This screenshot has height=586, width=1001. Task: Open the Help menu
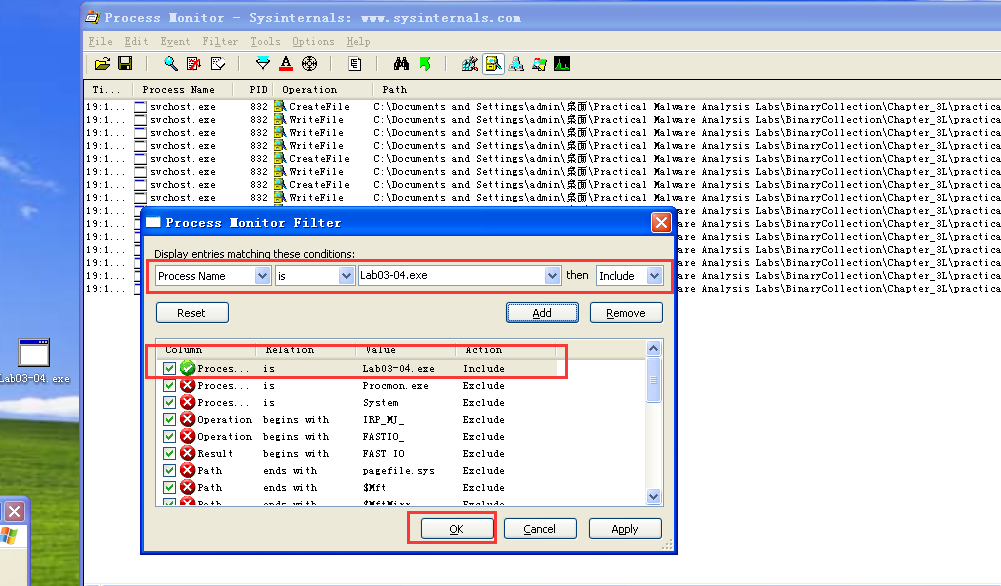pos(358,41)
